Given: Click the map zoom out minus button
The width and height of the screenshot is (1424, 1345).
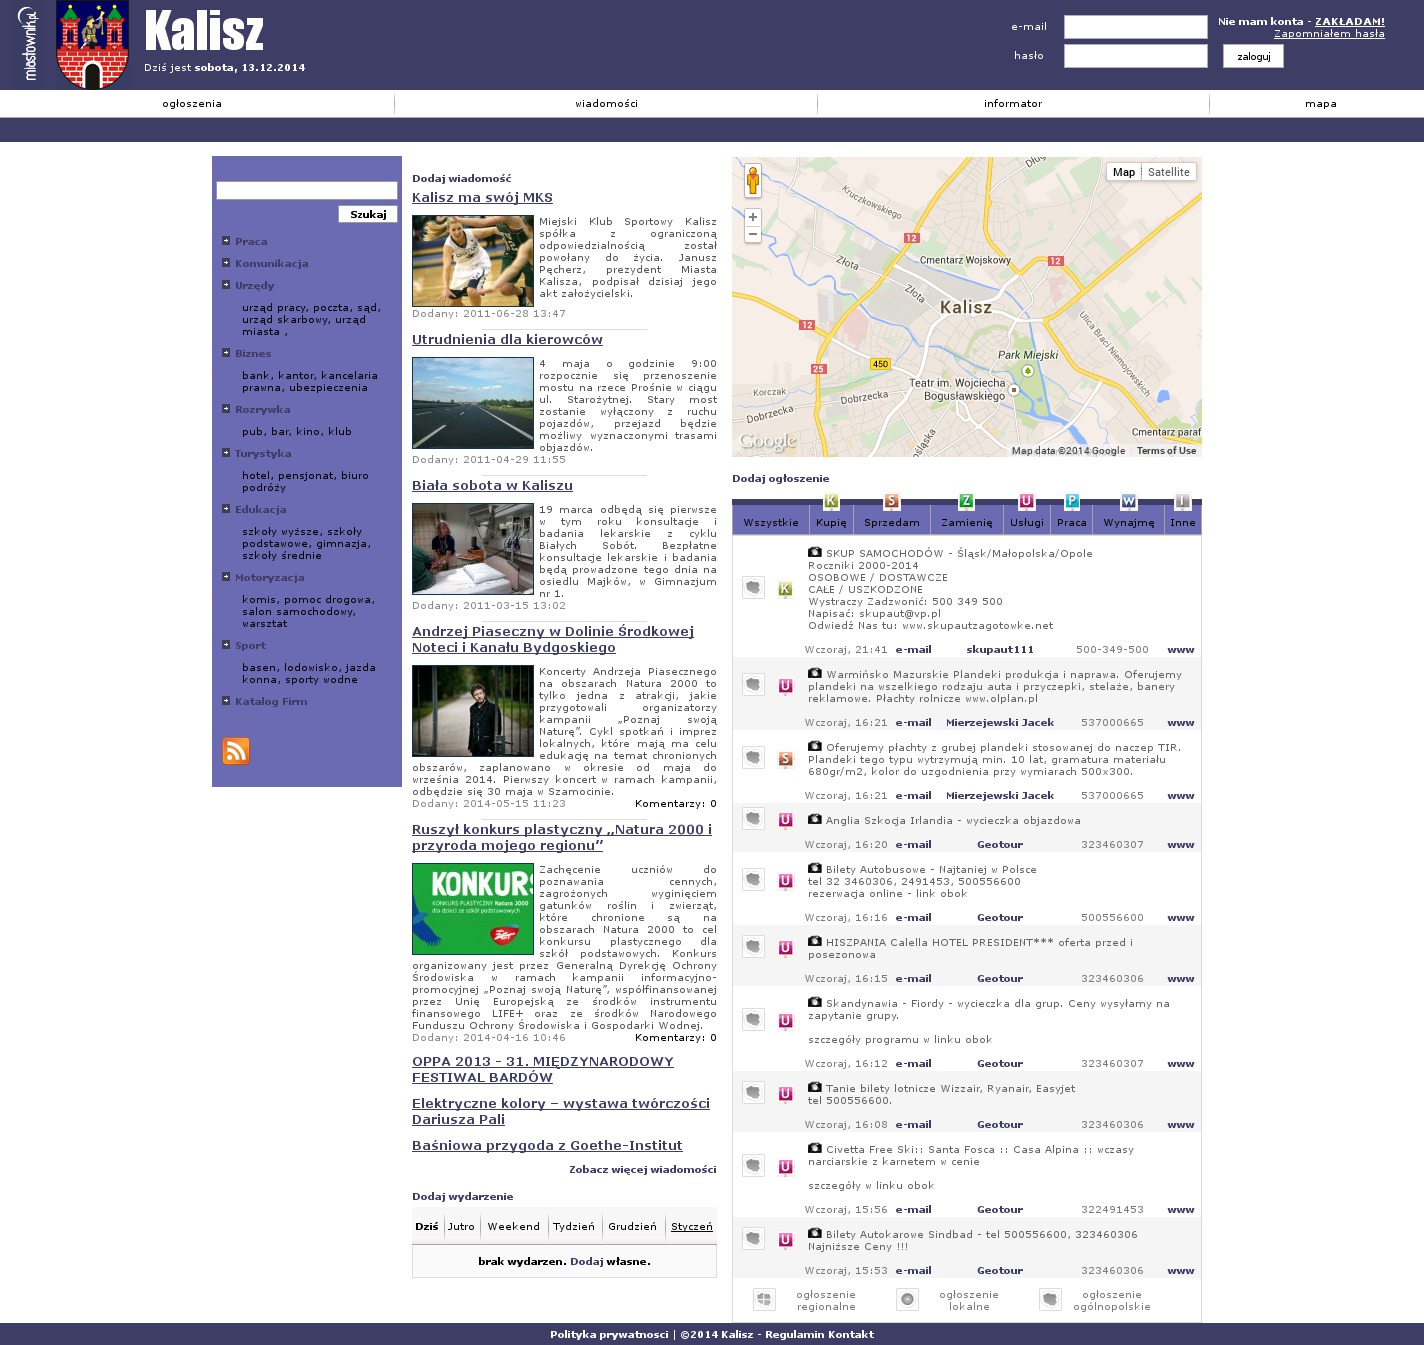Looking at the screenshot, I should pos(753,235).
